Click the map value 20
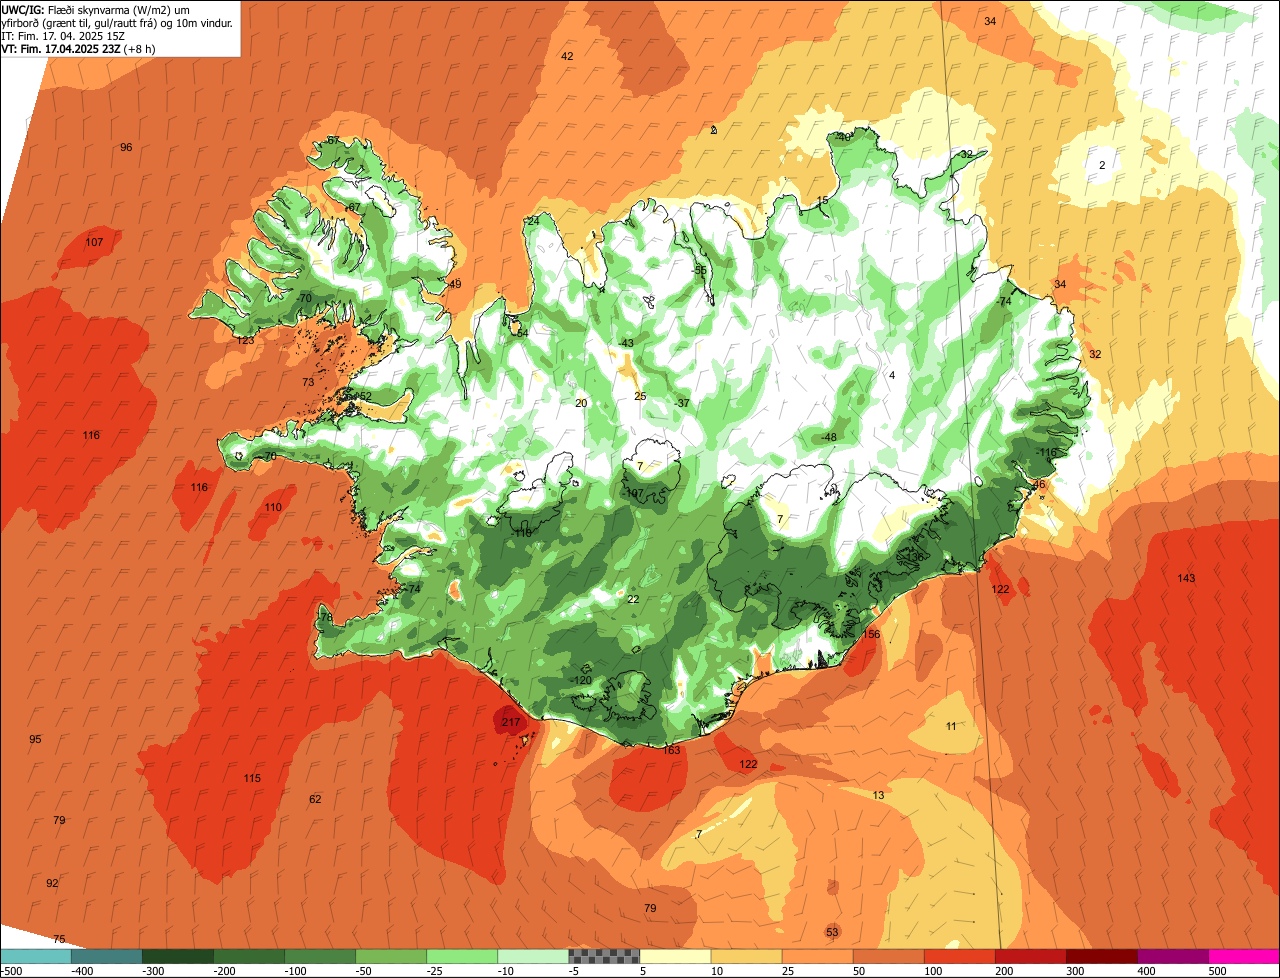The height and width of the screenshot is (978, 1280). coord(581,403)
